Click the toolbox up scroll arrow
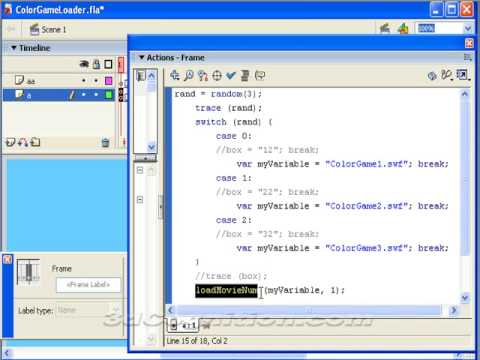 152,75
